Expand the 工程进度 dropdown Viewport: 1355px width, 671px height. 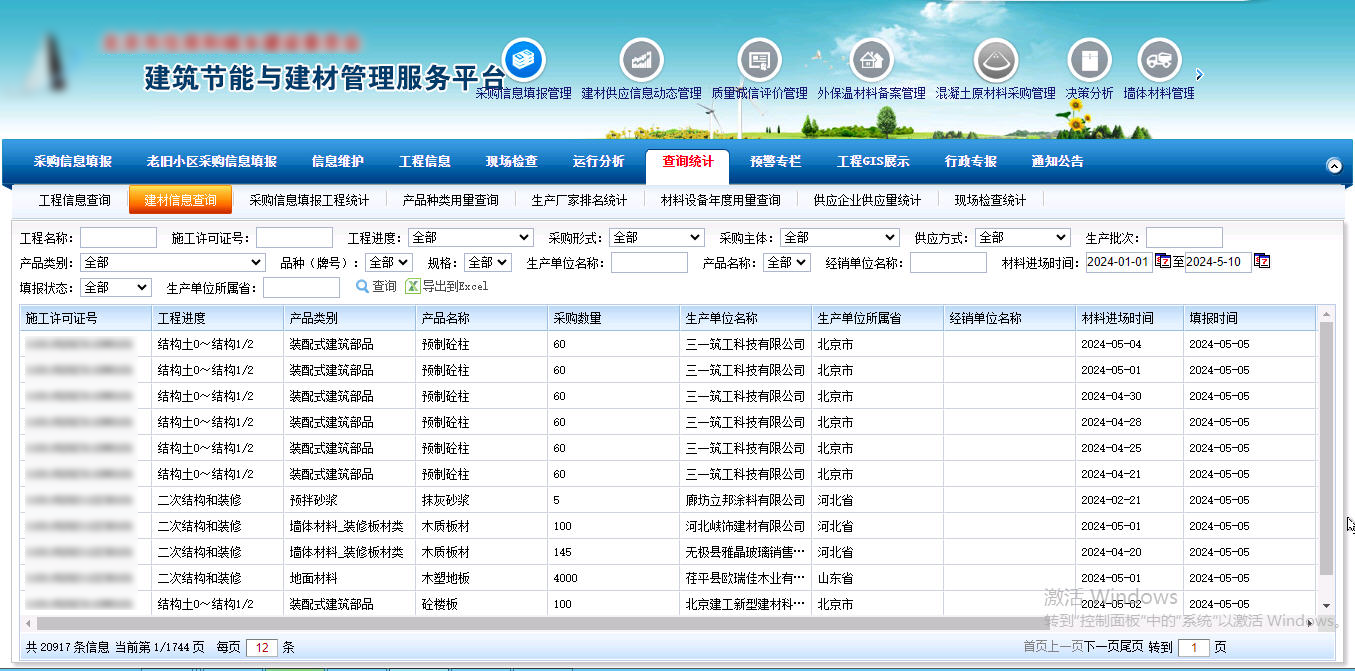point(470,238)
